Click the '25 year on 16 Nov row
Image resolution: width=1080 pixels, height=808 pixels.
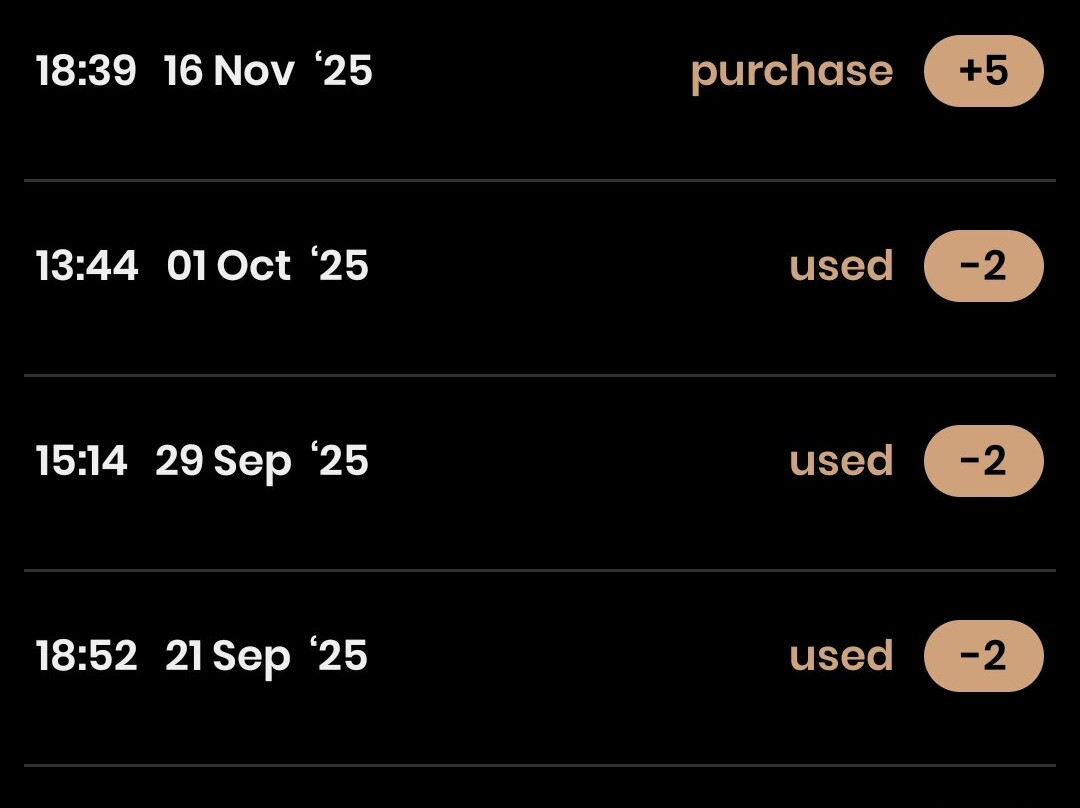(x=343, y=72)
